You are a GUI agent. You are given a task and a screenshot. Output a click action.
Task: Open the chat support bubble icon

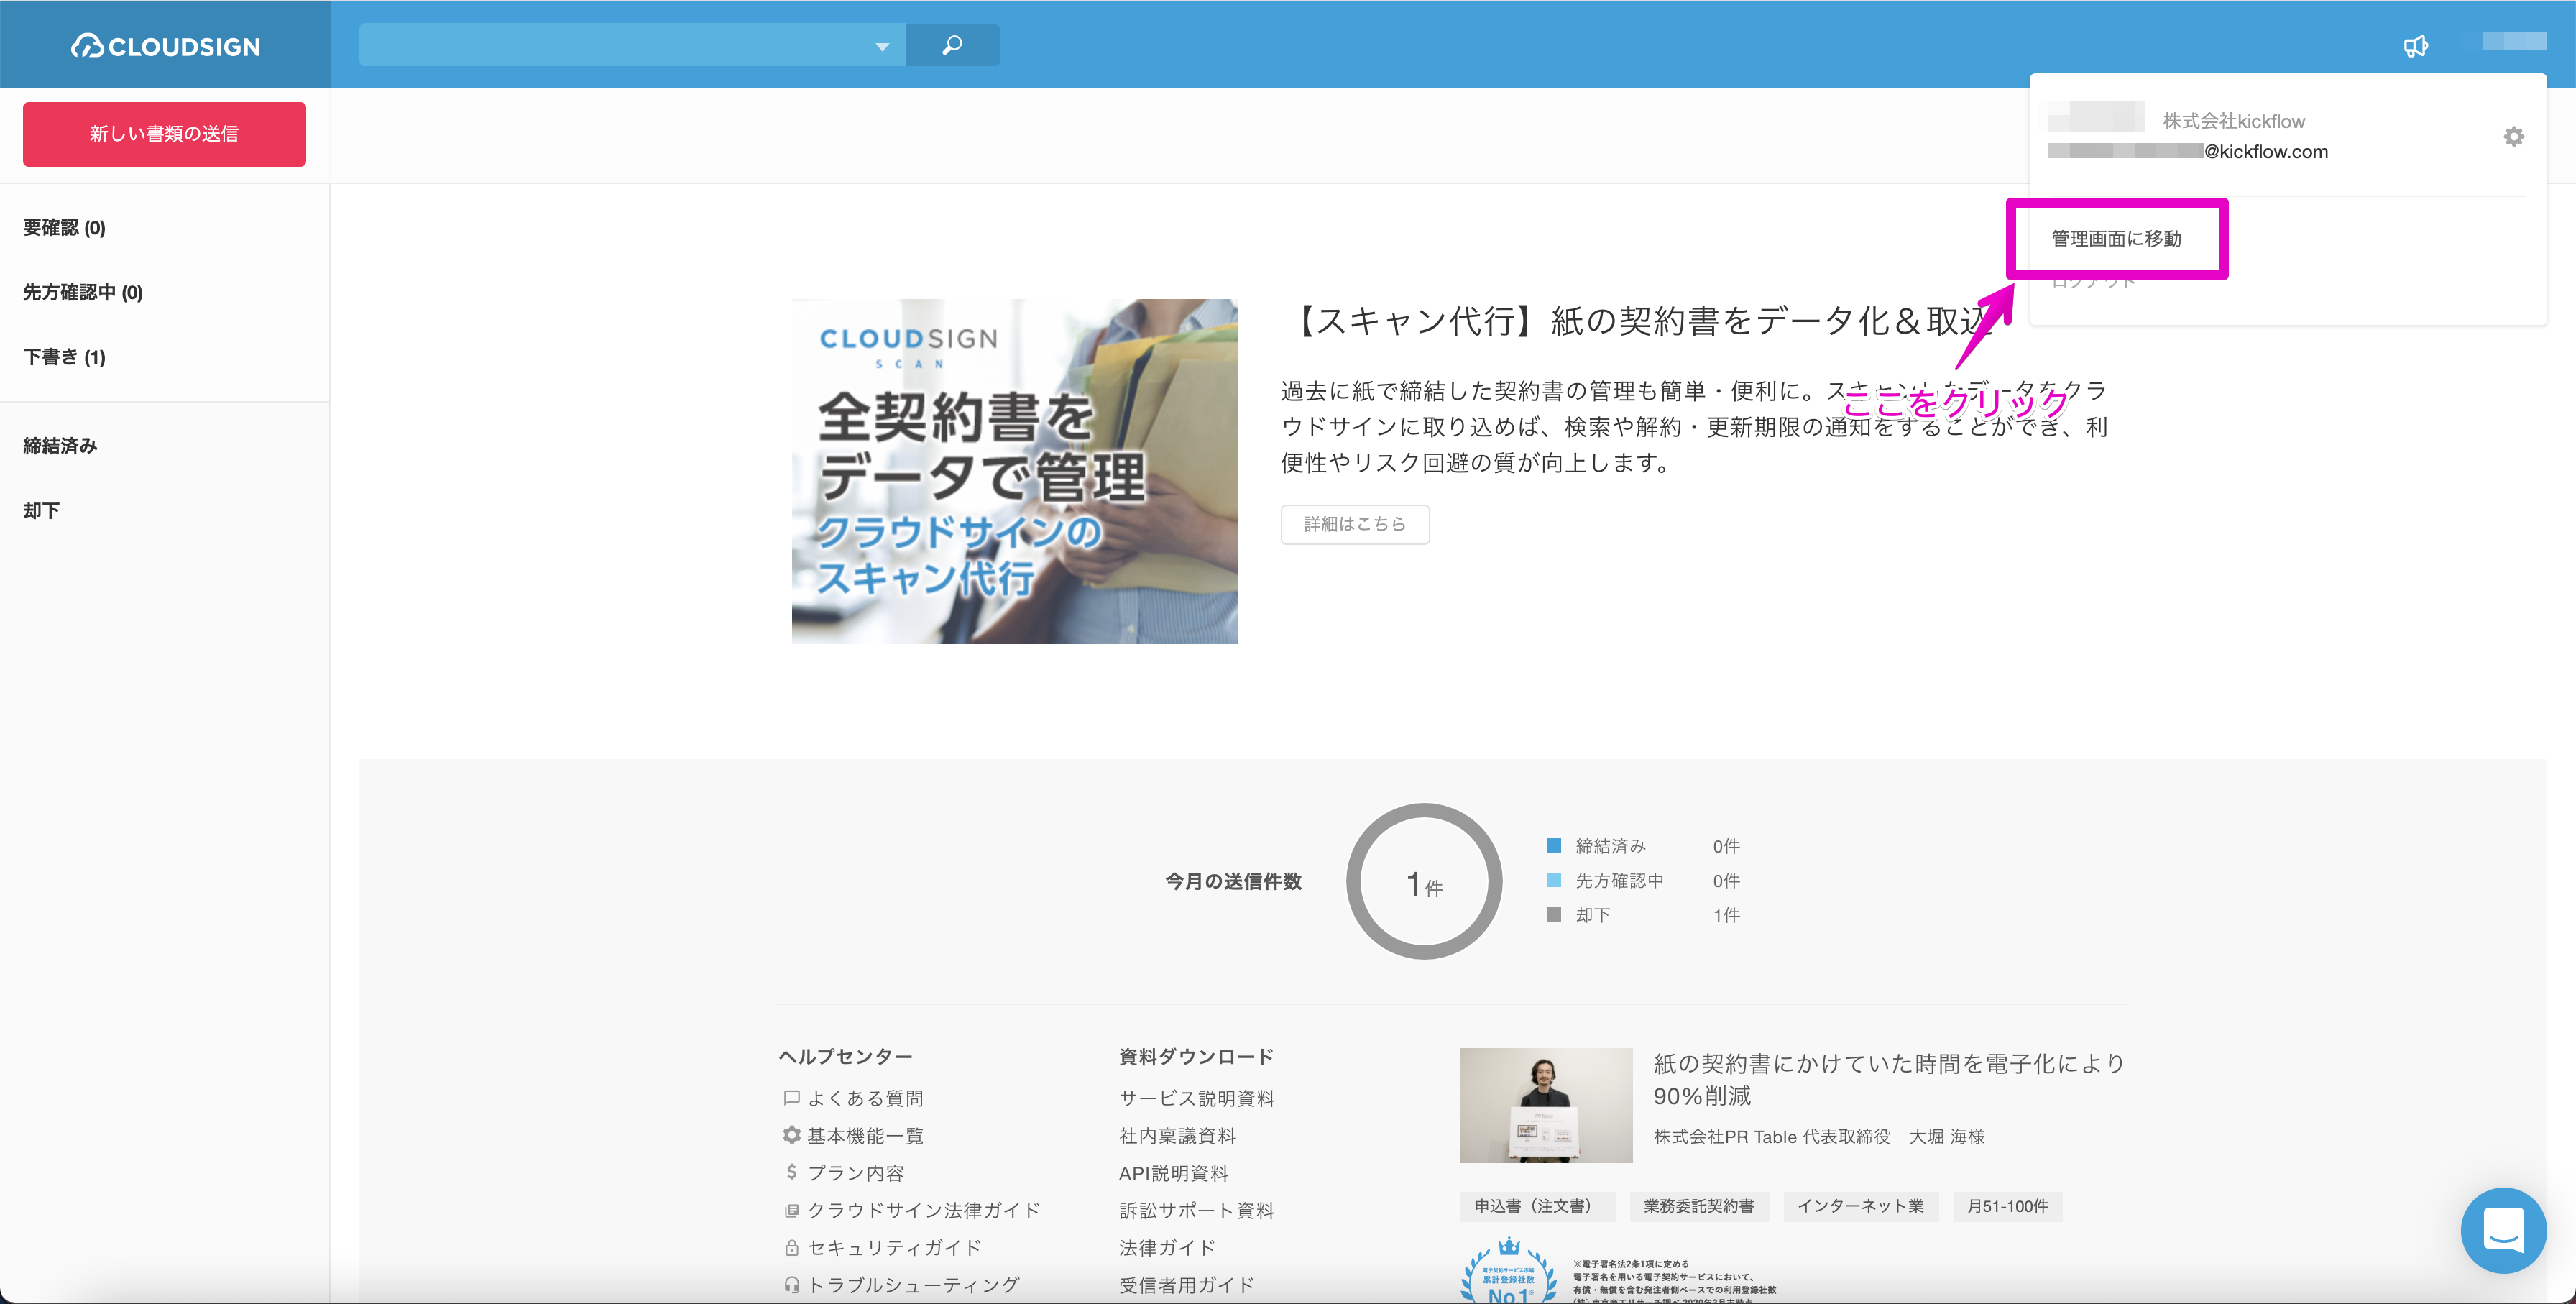[2503, 1229]
